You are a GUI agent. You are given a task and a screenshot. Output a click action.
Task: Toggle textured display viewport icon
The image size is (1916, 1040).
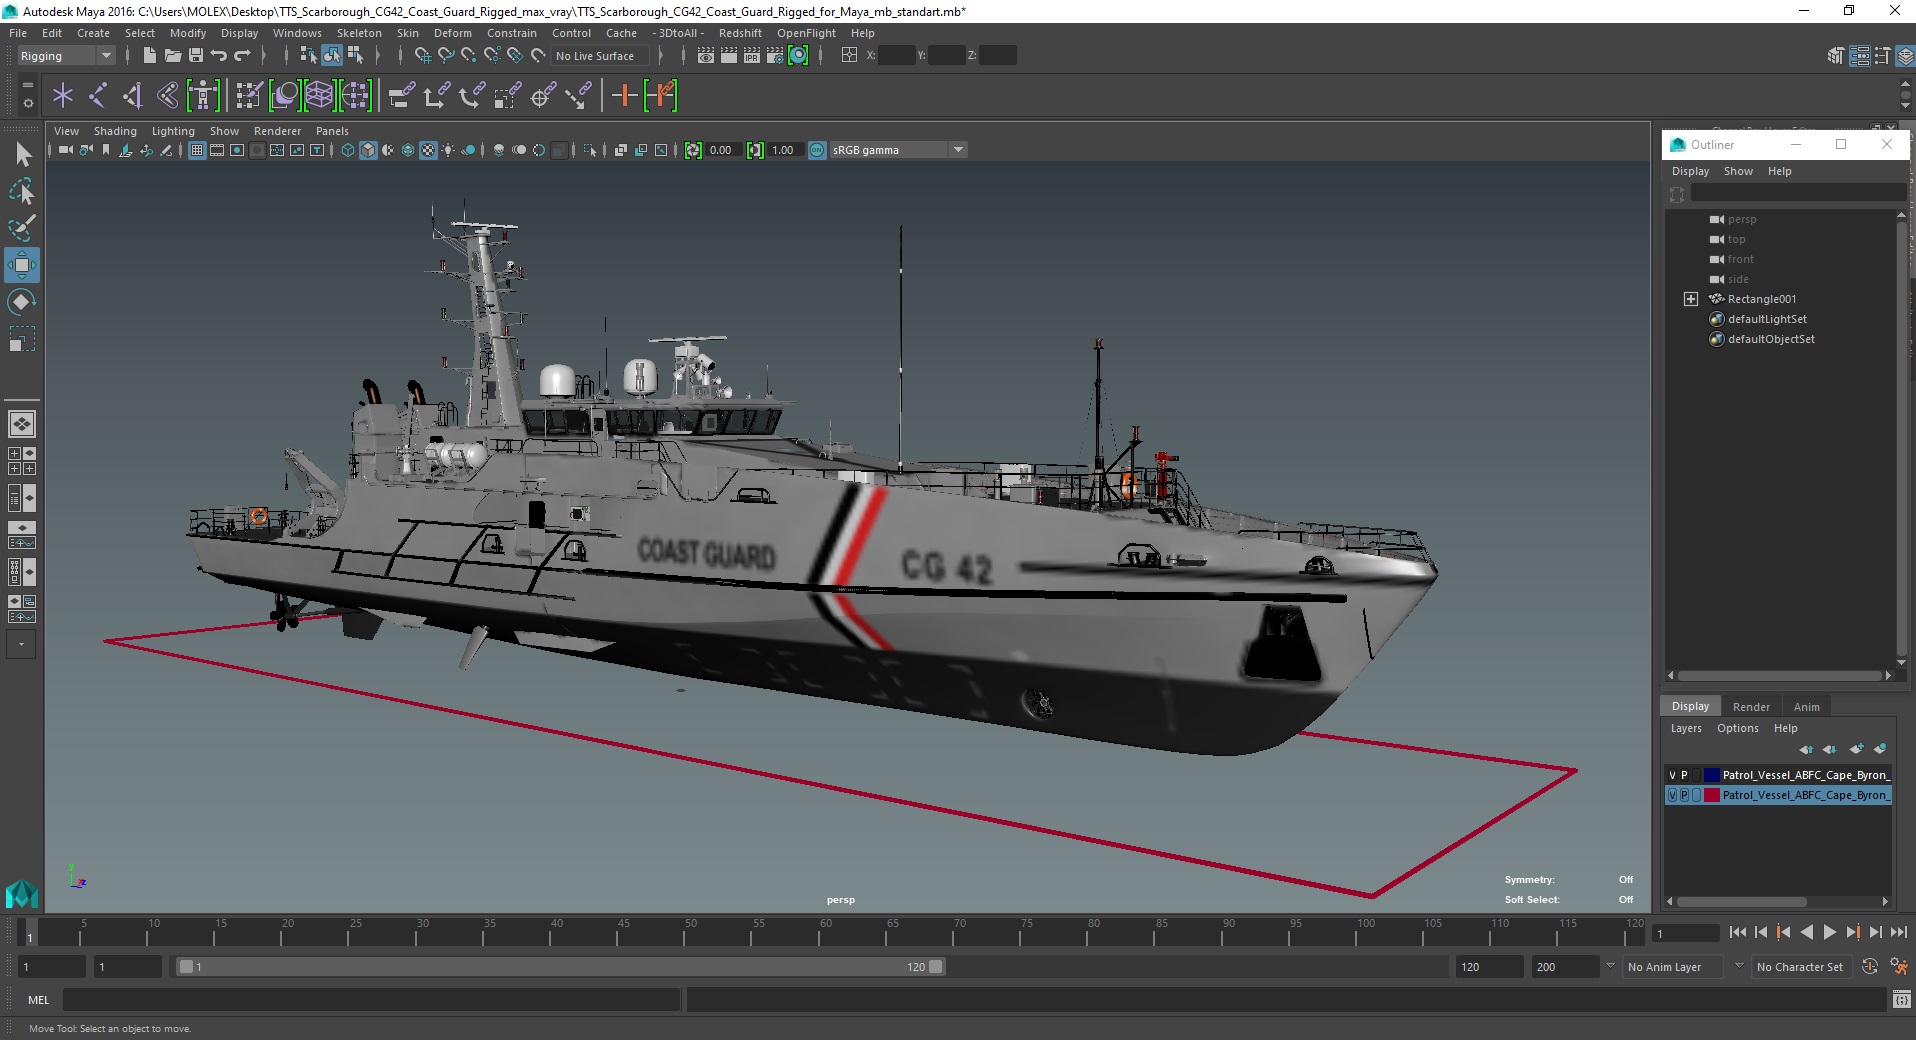click(x=428, y=150)
